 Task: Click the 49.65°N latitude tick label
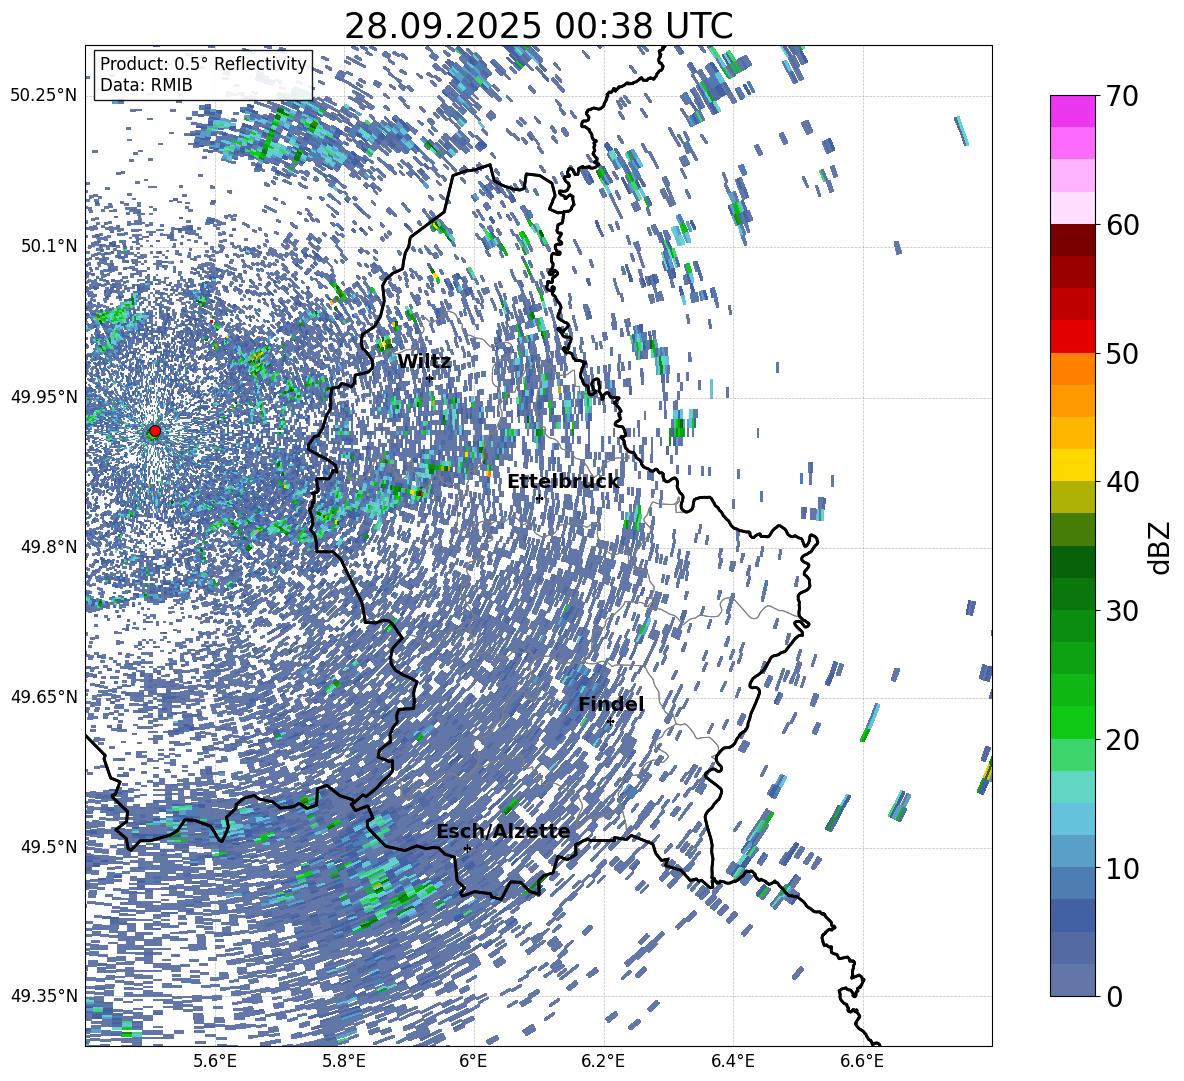[x=44, y=696]
